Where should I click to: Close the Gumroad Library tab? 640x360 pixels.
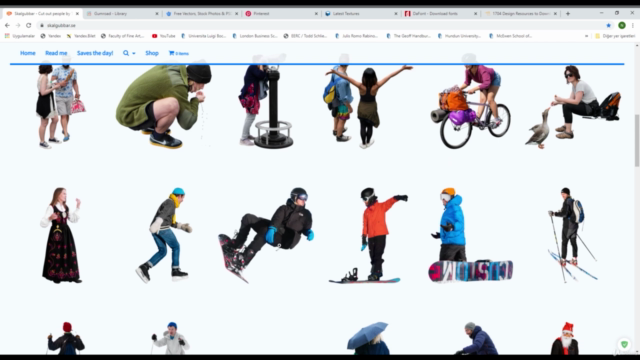tap(157, 13)
